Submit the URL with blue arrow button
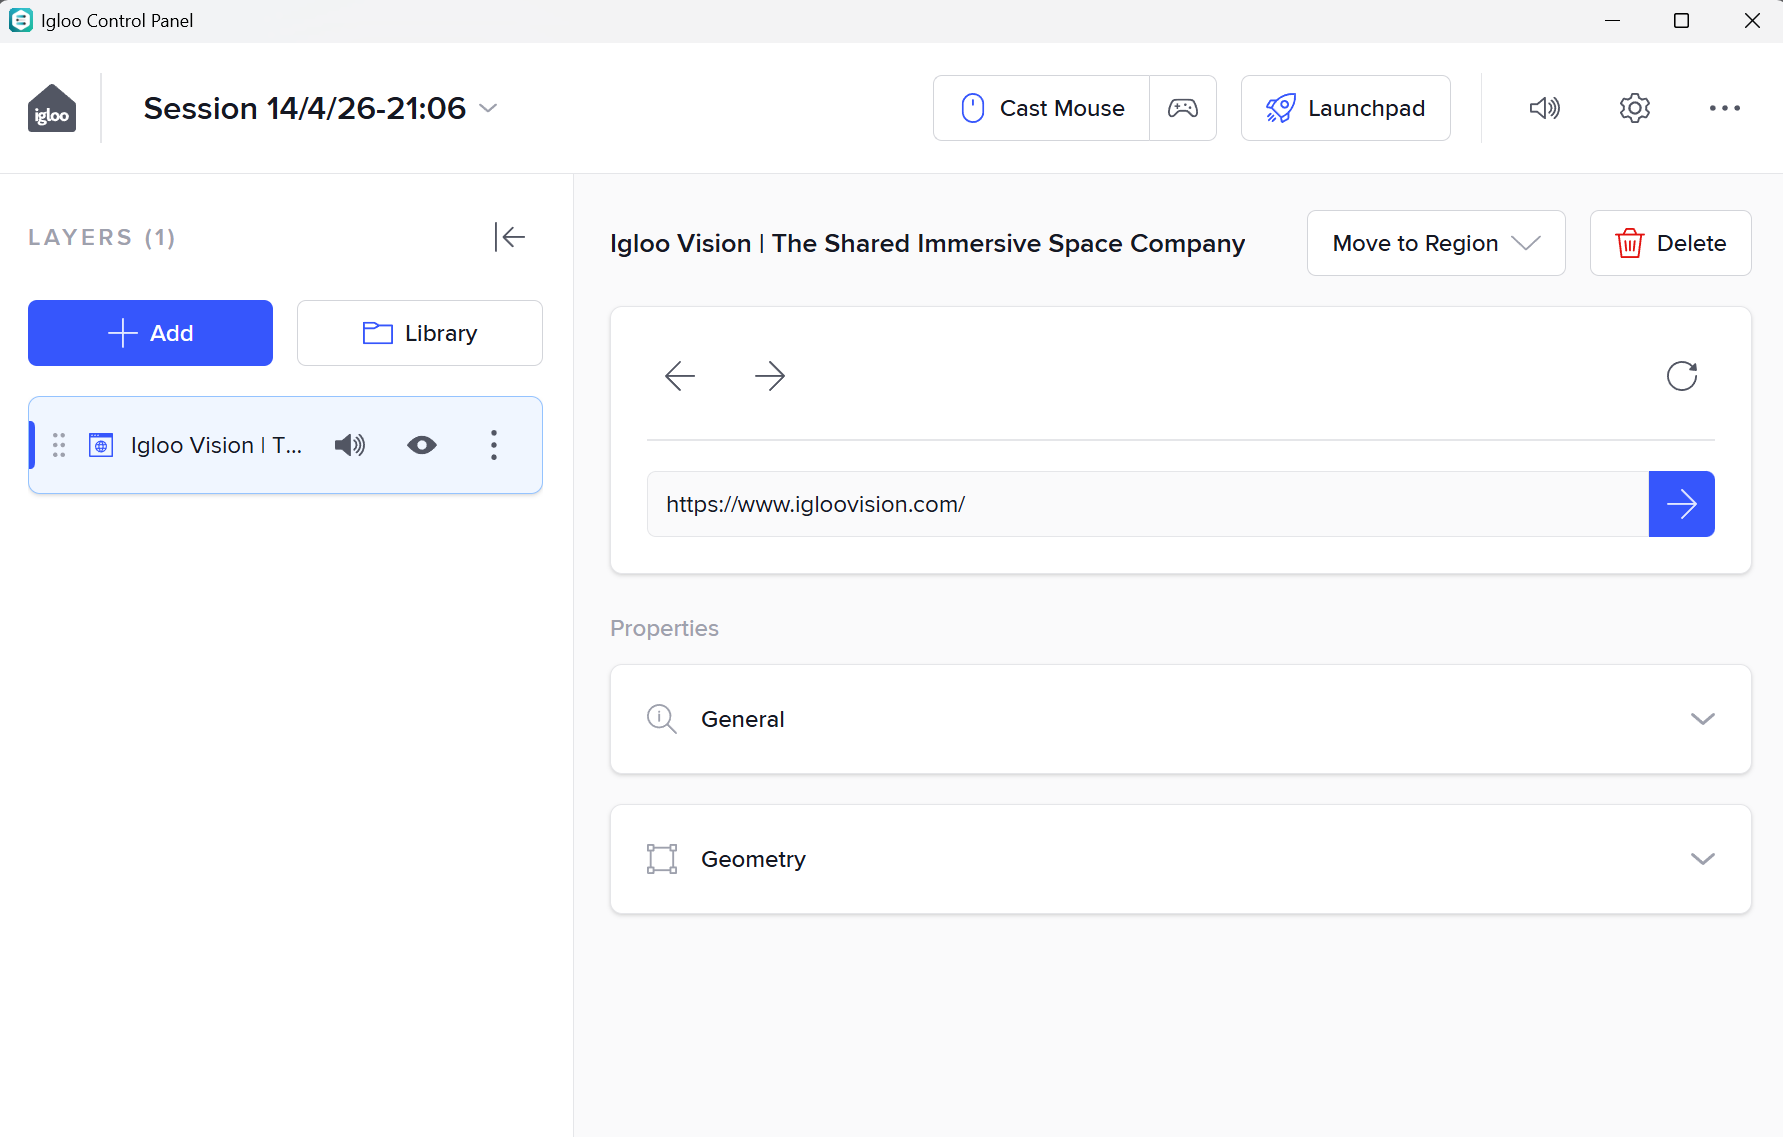Image resolution: width=1783 pixels, height=1137 pixels. pos(1681,504)
